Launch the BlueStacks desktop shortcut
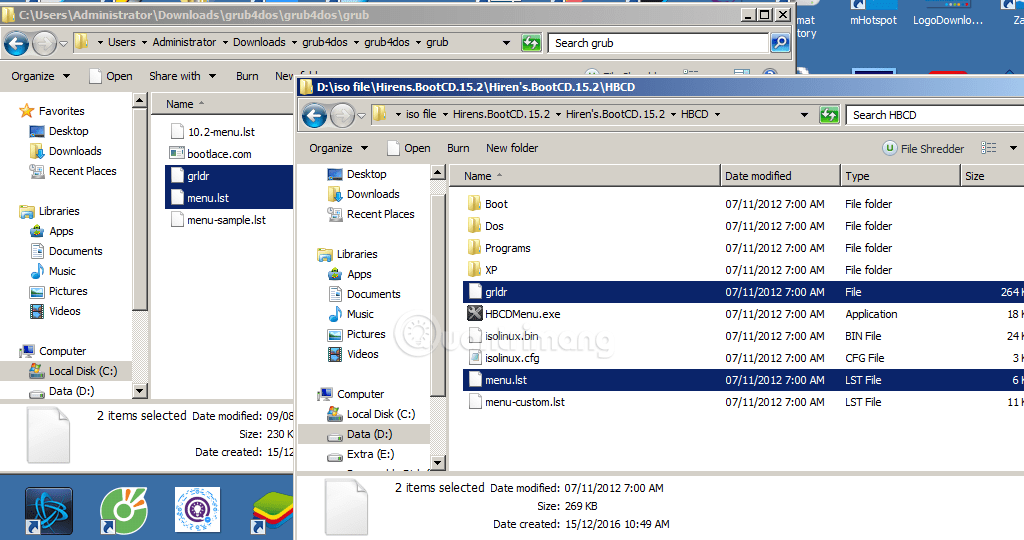This screenshot has width=1024, height=540. (x=273, y=513)
